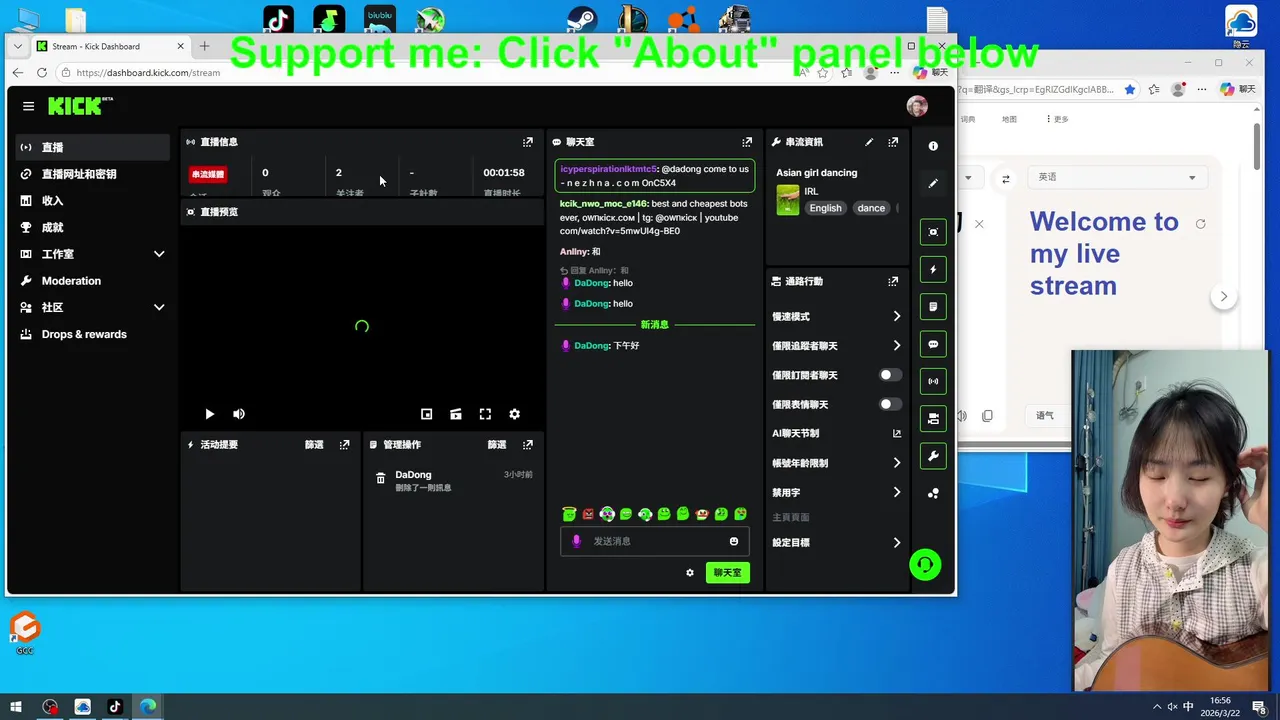
Task: Switch preview to theater mode
Action: point(456,414)
